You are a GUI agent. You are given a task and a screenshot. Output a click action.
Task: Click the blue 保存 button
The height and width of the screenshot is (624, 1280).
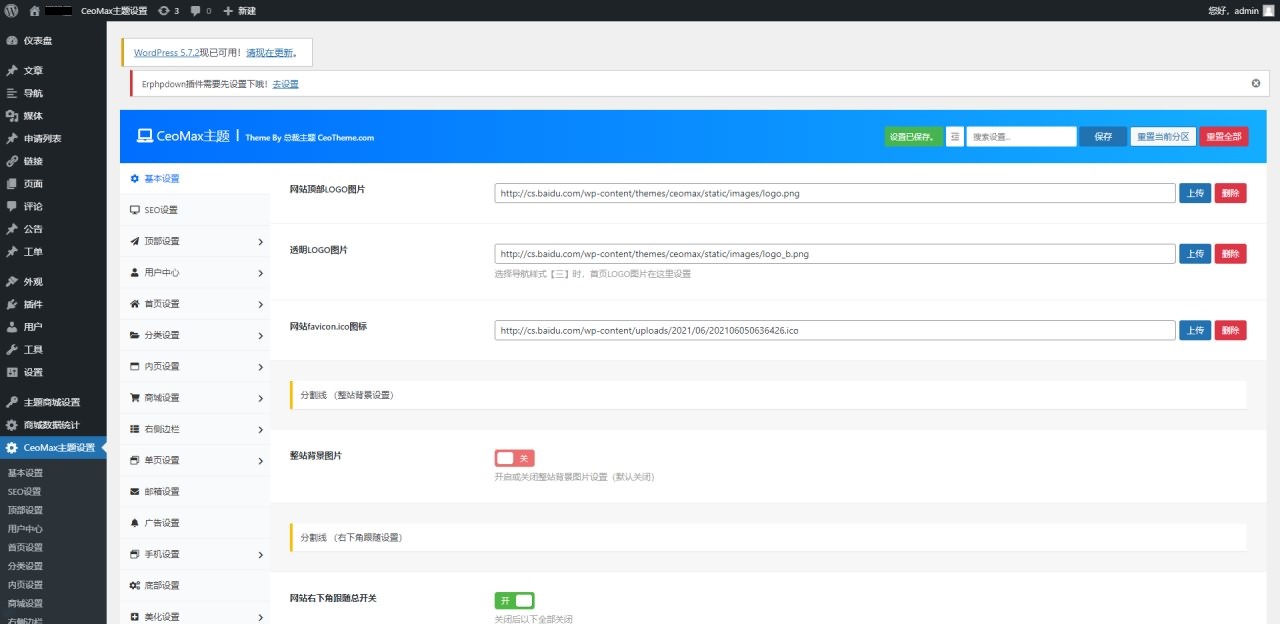tap(1103, 137)
